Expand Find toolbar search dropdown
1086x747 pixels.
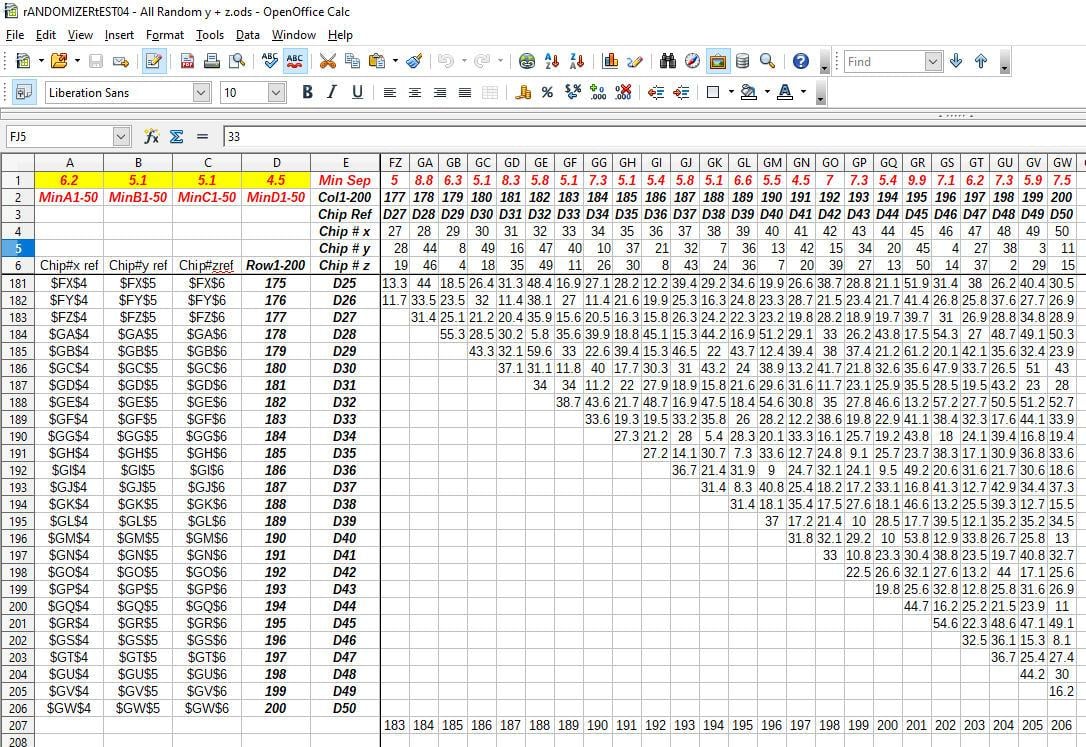[x=933, y=62]
